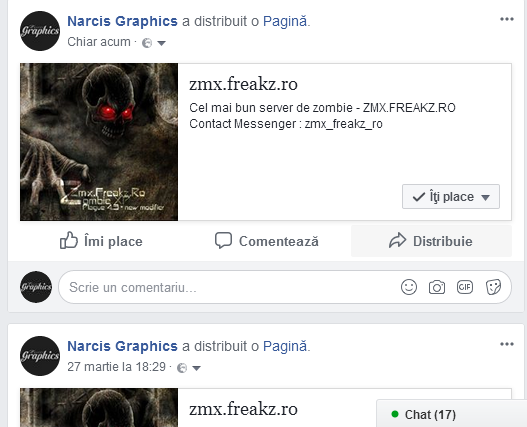
Task: Open the 27 martie la 18:29 timestamp
Action: pos(116,367)
